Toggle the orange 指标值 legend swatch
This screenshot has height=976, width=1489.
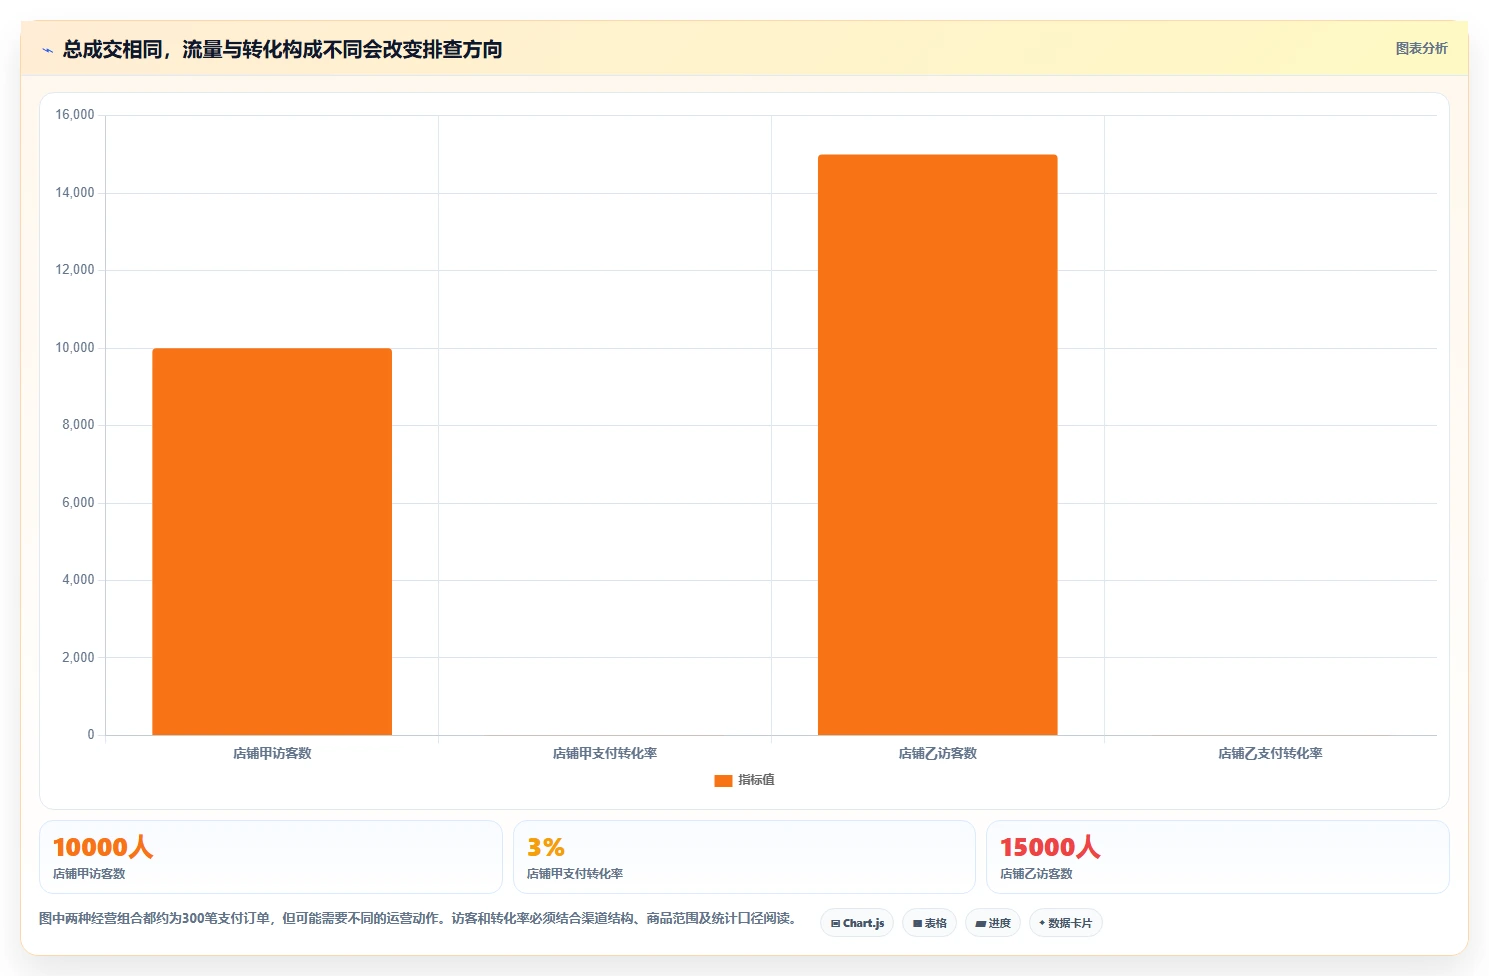(x=723, y=781)
